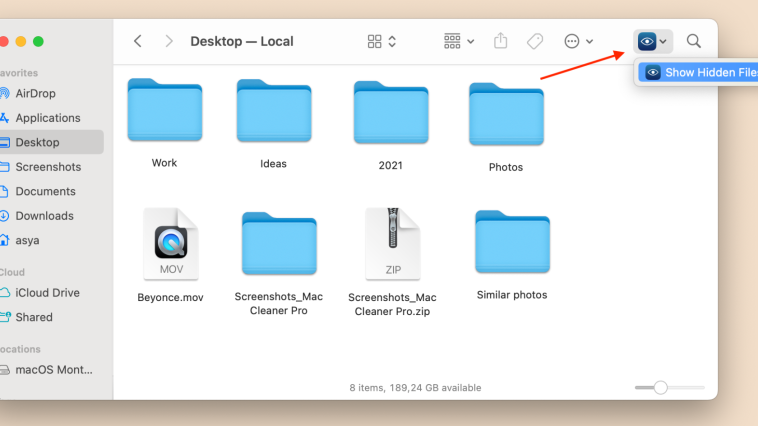Click the green fullscreen window button
The height and width of the screenshot is (426, 758).
pyautogui.click(x=38, y=42)
